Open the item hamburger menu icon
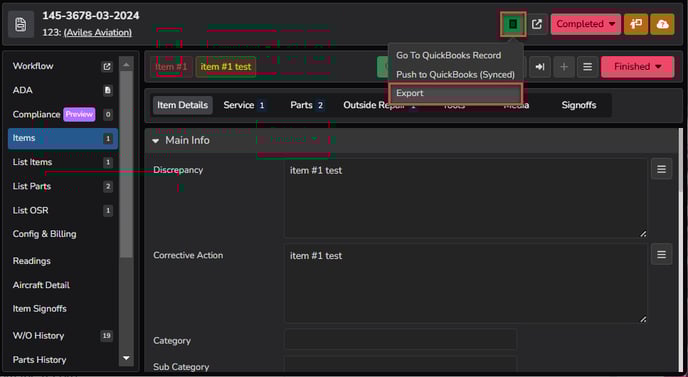This screenshot has height=377, width=688. [x=588, y=67]
